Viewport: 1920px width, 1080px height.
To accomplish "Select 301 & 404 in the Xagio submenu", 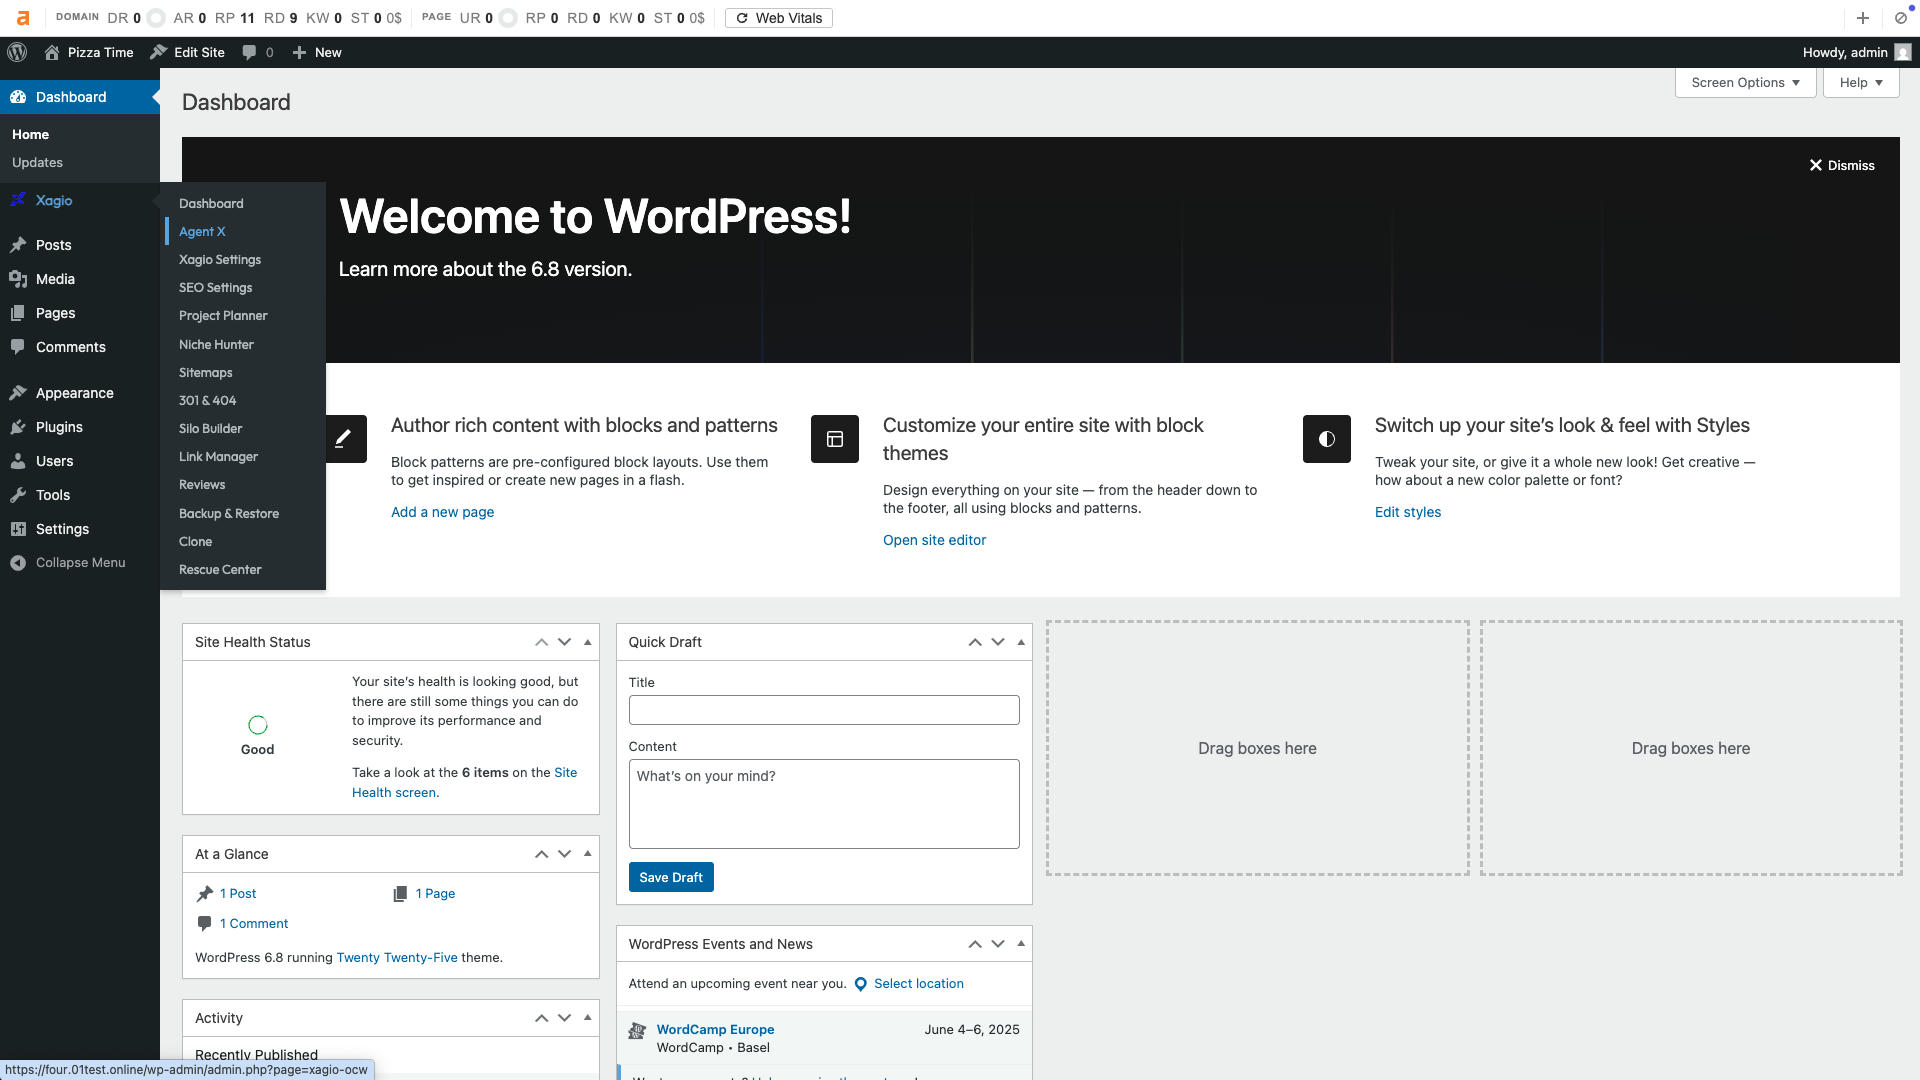I will (x=207, y=400).
